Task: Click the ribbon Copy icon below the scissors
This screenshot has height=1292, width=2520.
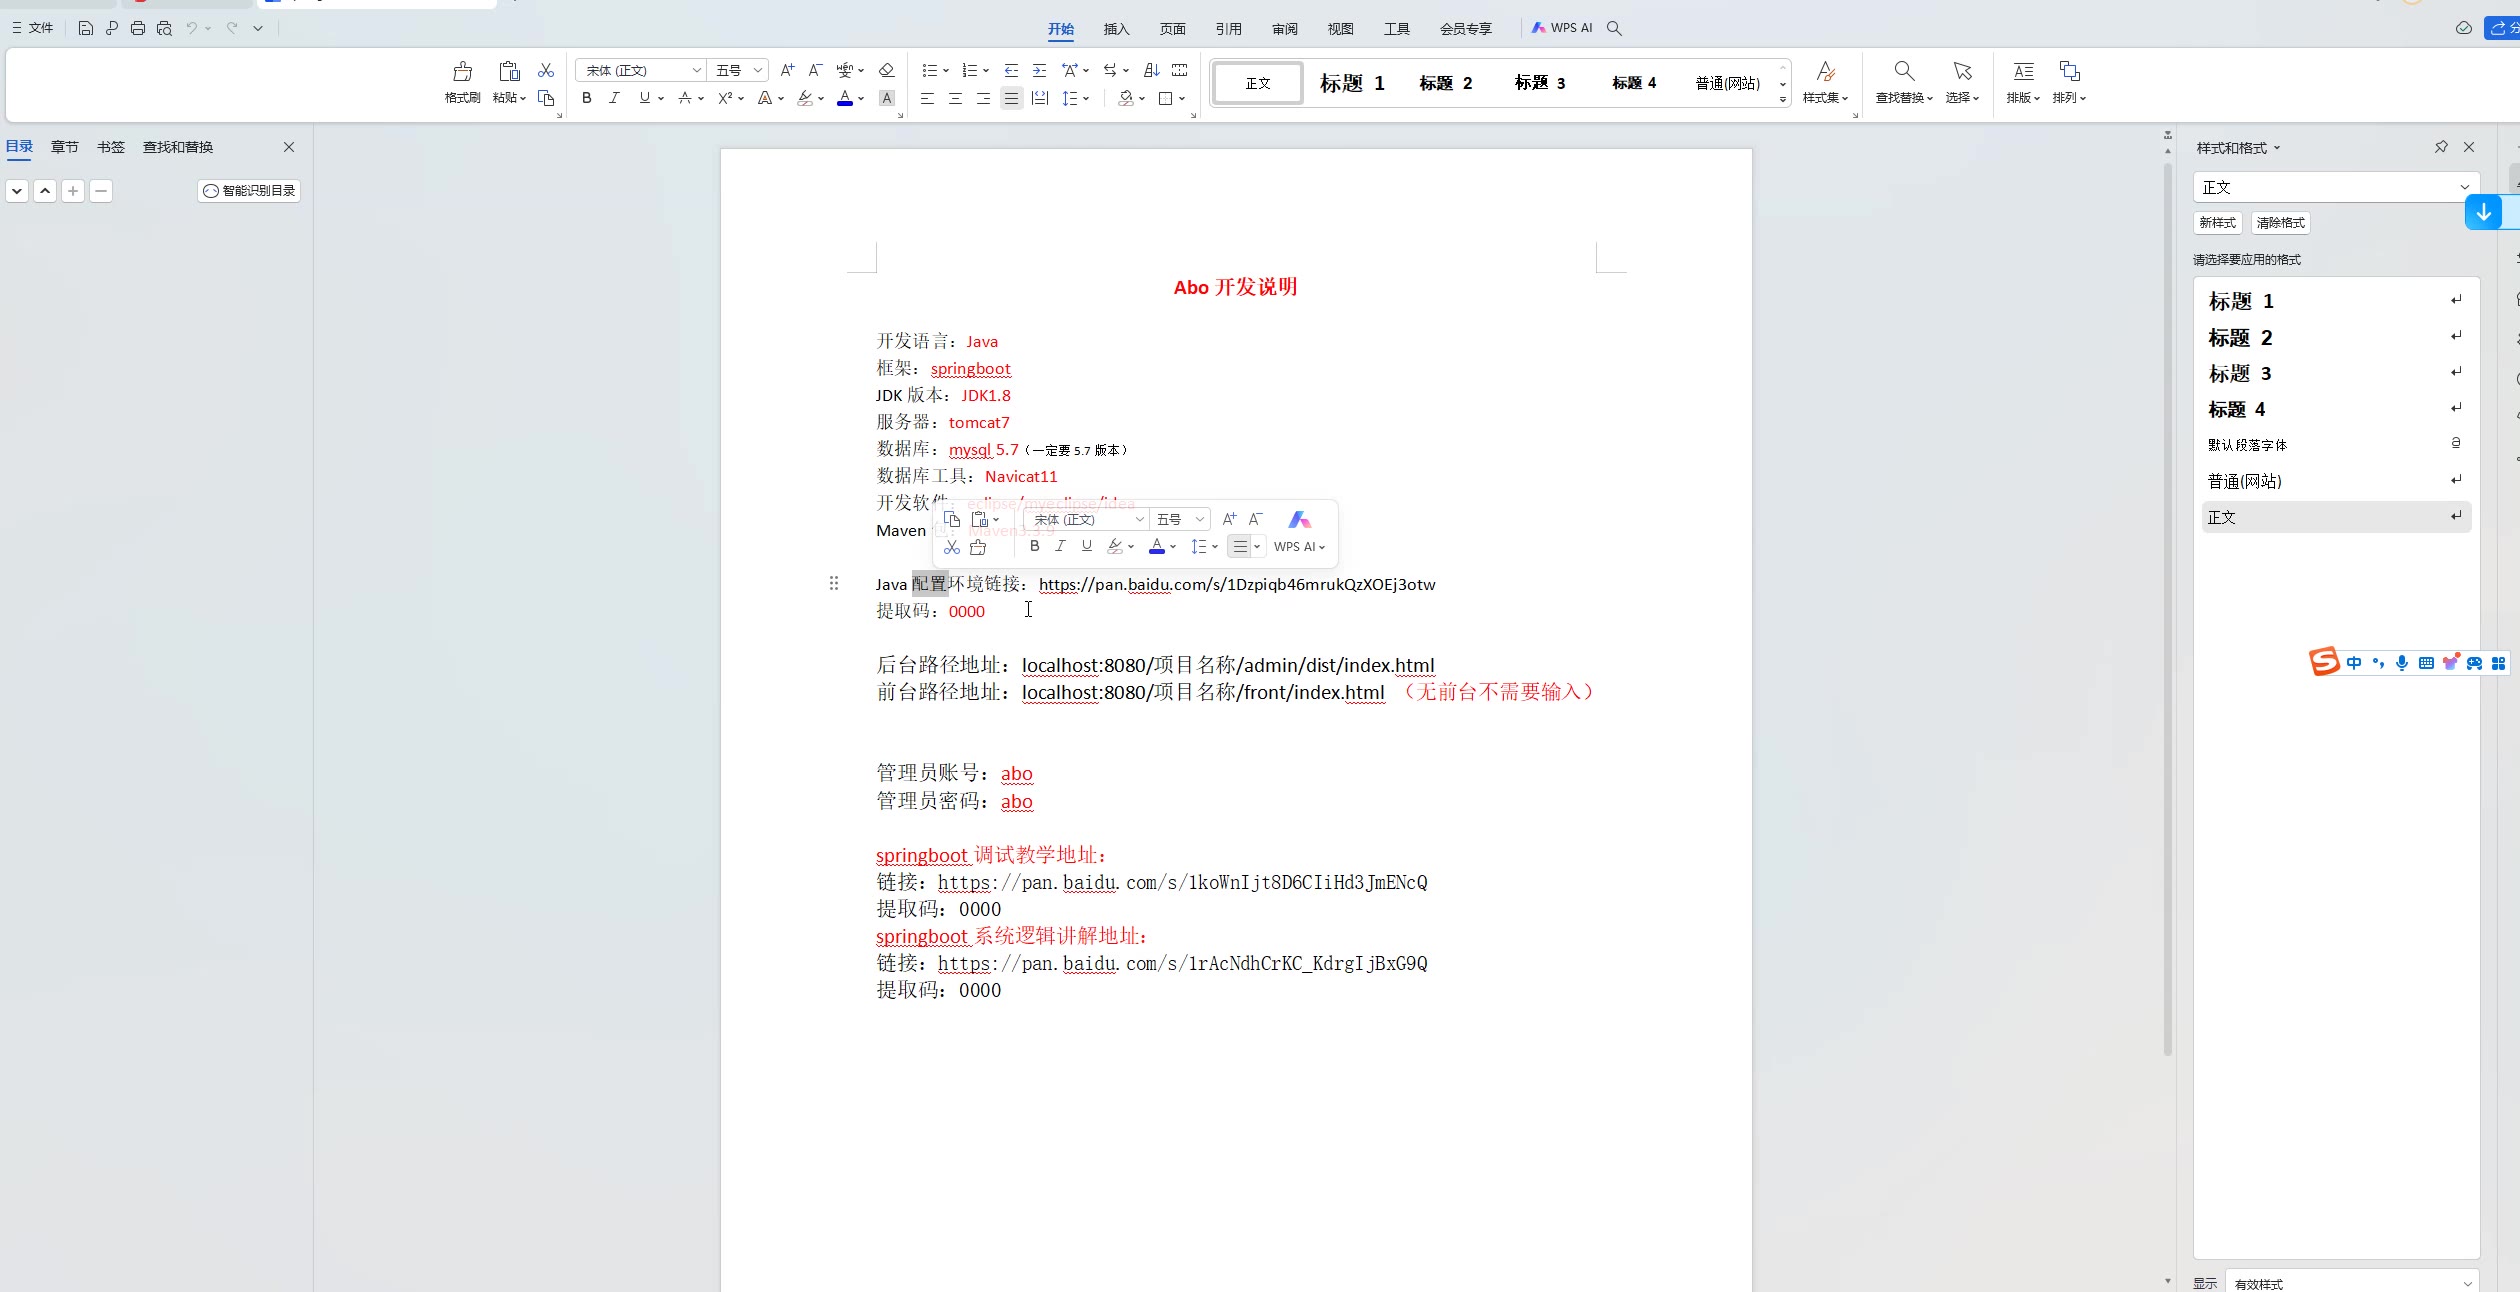Action: tap(546, 98)
